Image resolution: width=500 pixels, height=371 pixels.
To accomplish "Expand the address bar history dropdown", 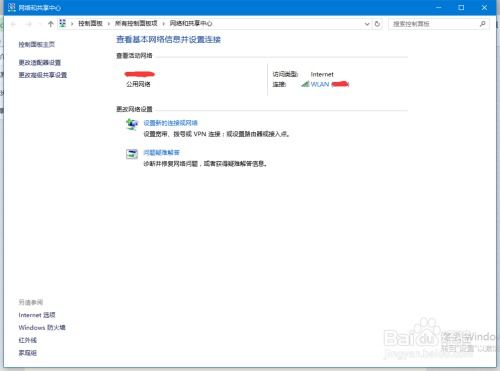I will (x=367, y=24).
